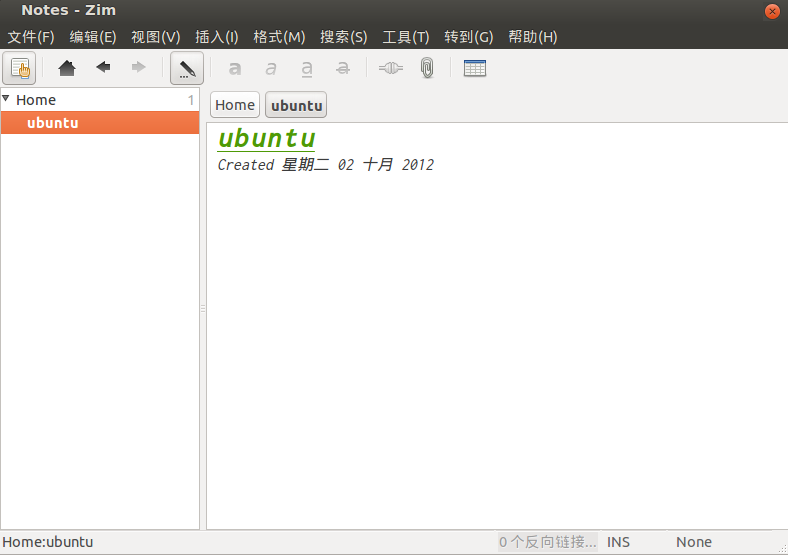The height and width of the screenshot is (555, 788).
Task: Toggle the editable pencil button
Action: click(187, 68)
